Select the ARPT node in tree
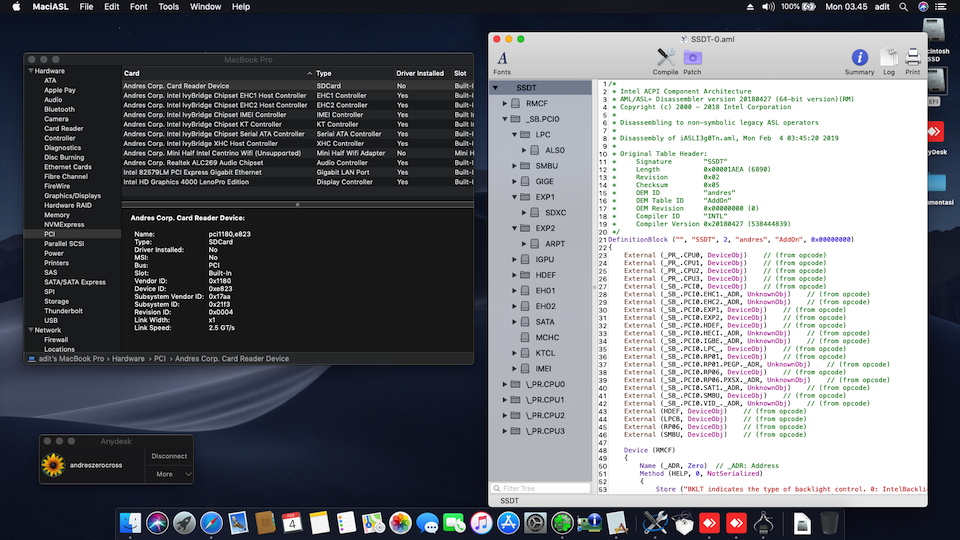This screenshot has height=540, width=960. pyautogui.click(x=555, y=244)
